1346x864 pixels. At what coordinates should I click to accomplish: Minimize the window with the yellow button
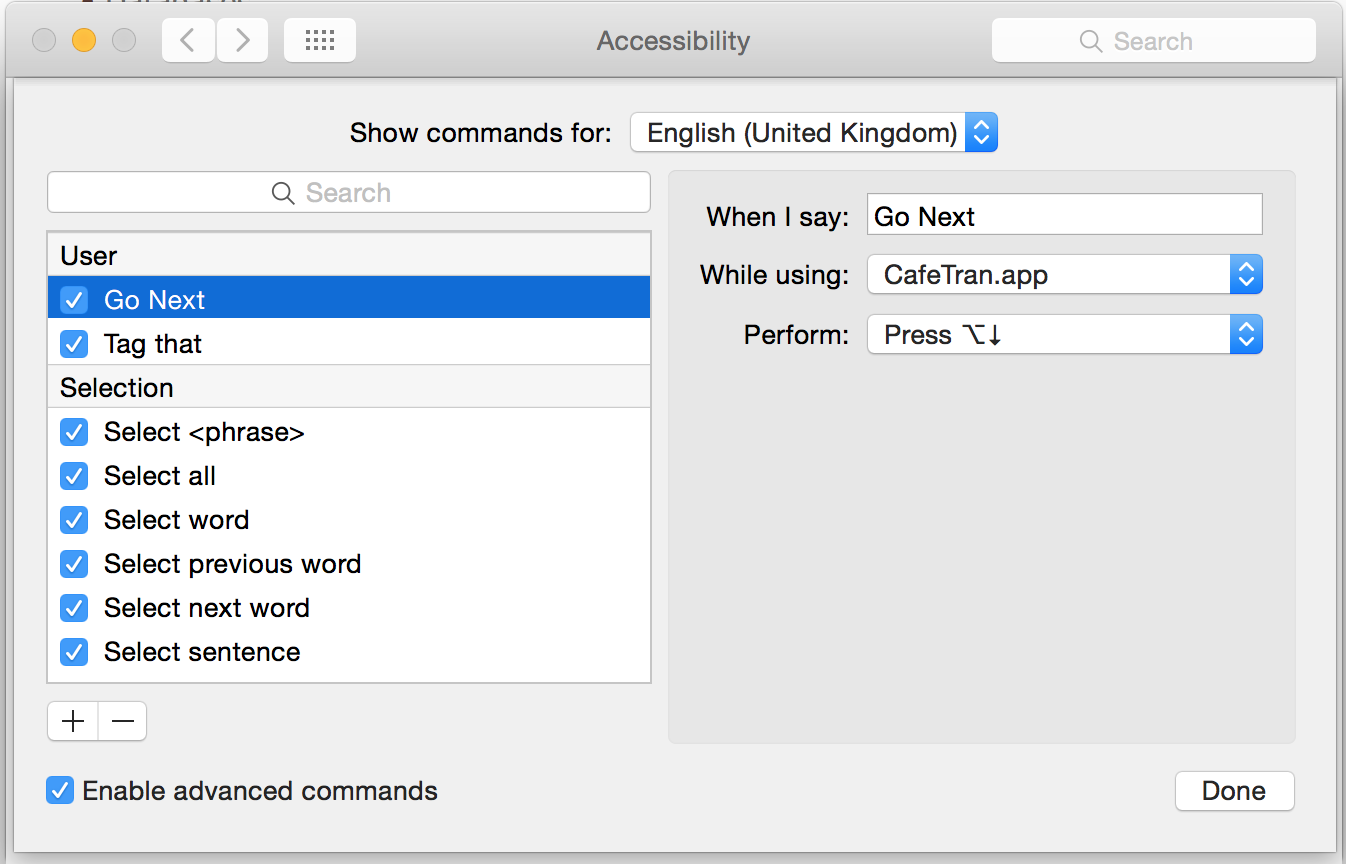84,41
